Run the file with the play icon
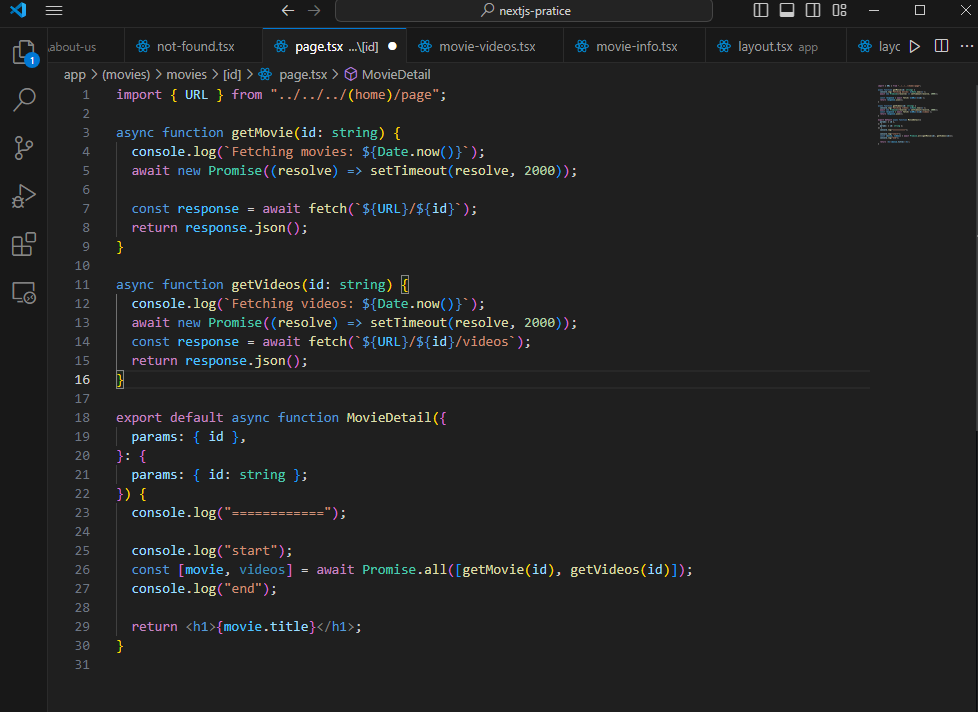This screenshot has height=712, width=978. (915, 47)
